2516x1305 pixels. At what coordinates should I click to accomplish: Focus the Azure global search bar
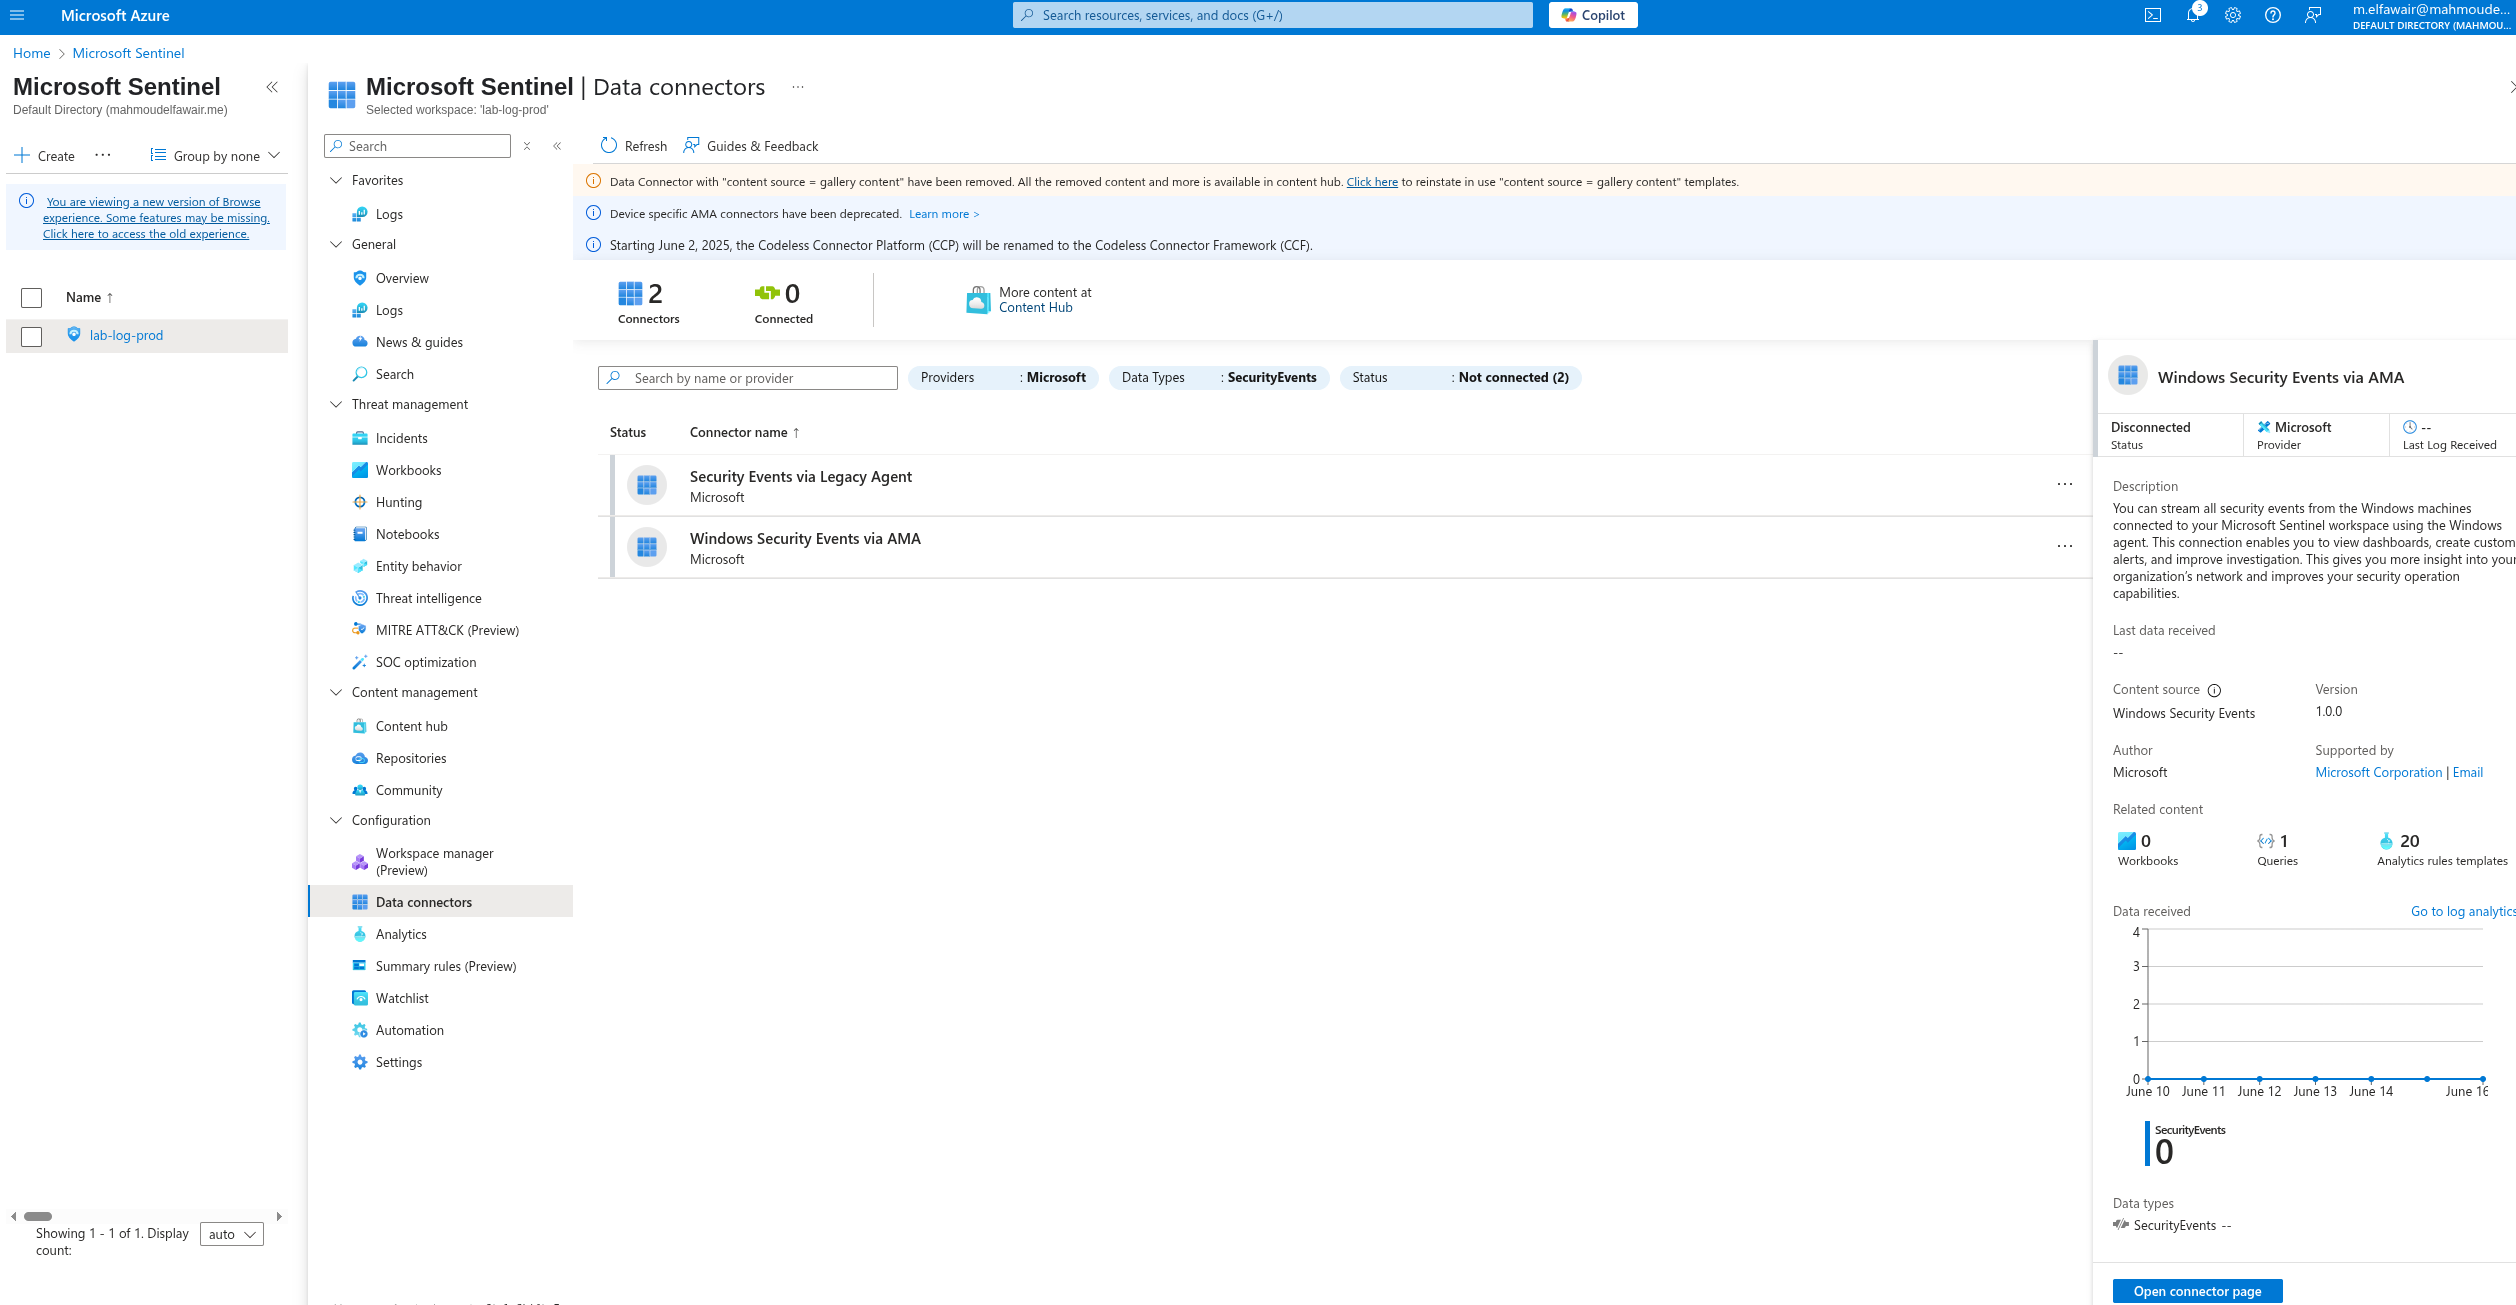coord(1272,15)
